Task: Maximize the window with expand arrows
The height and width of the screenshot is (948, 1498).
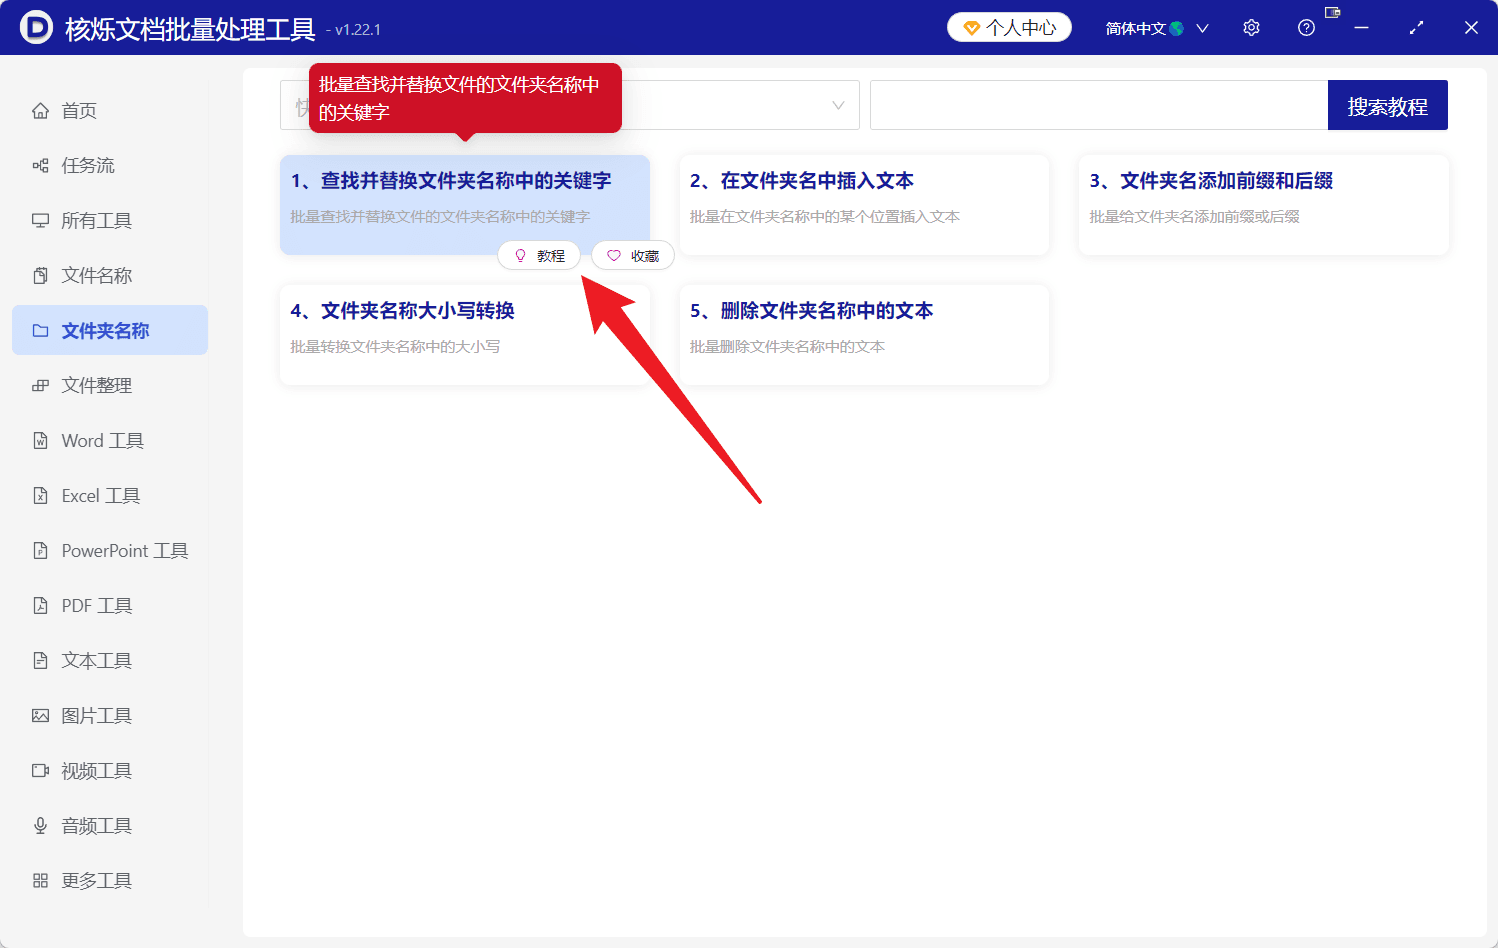Action: pyautogui.click(x=1416, y=28)
